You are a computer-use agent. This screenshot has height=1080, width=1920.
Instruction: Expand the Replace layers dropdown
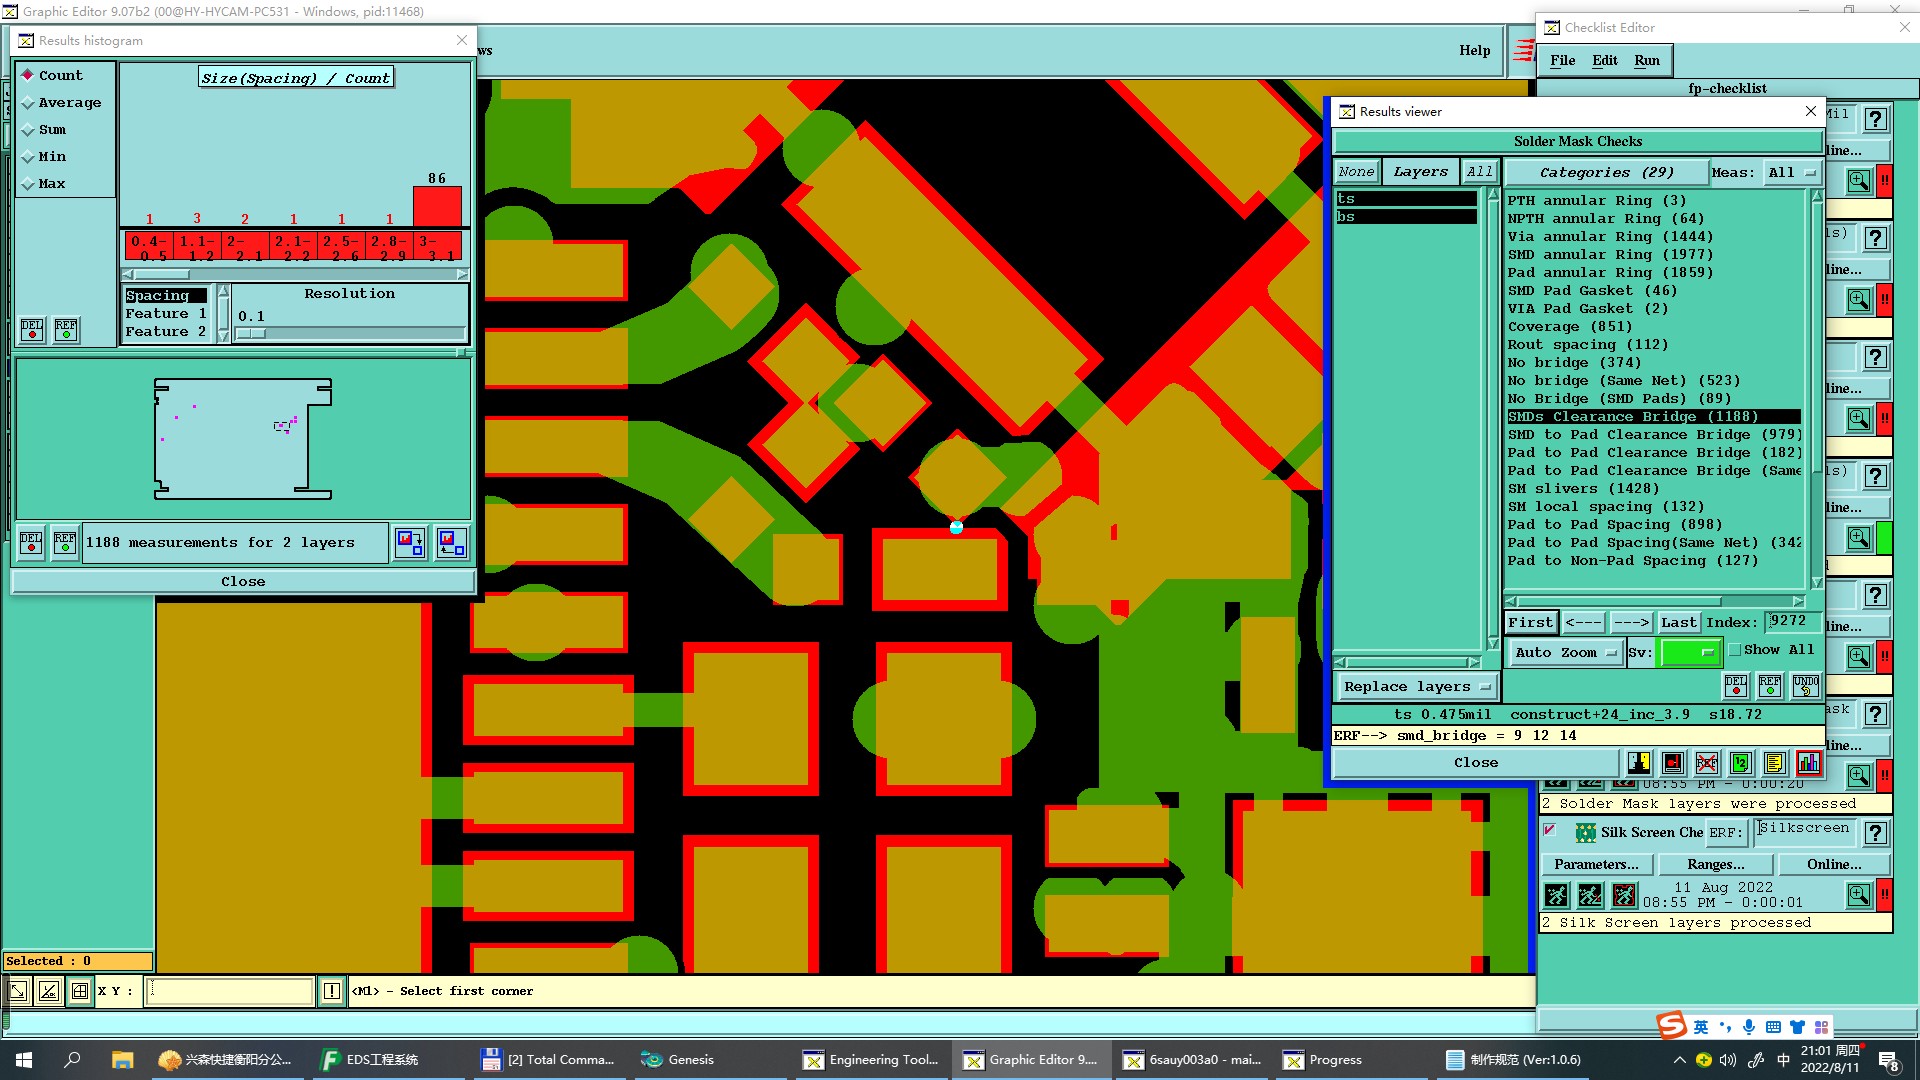pos(1417,687)
